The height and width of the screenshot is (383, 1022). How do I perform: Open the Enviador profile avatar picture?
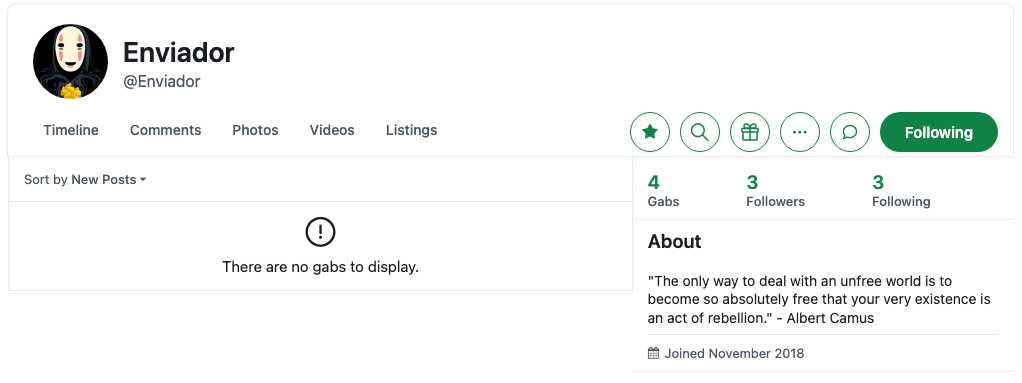(70, 62)
